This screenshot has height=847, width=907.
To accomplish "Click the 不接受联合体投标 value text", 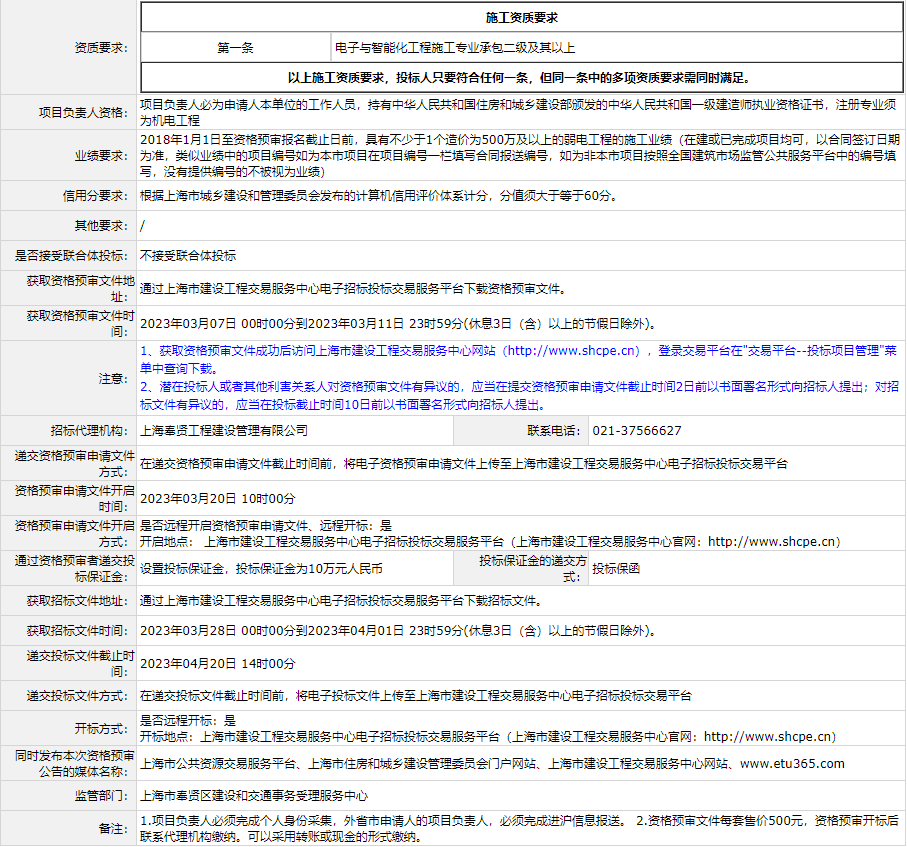I will (x=188, y=255).
